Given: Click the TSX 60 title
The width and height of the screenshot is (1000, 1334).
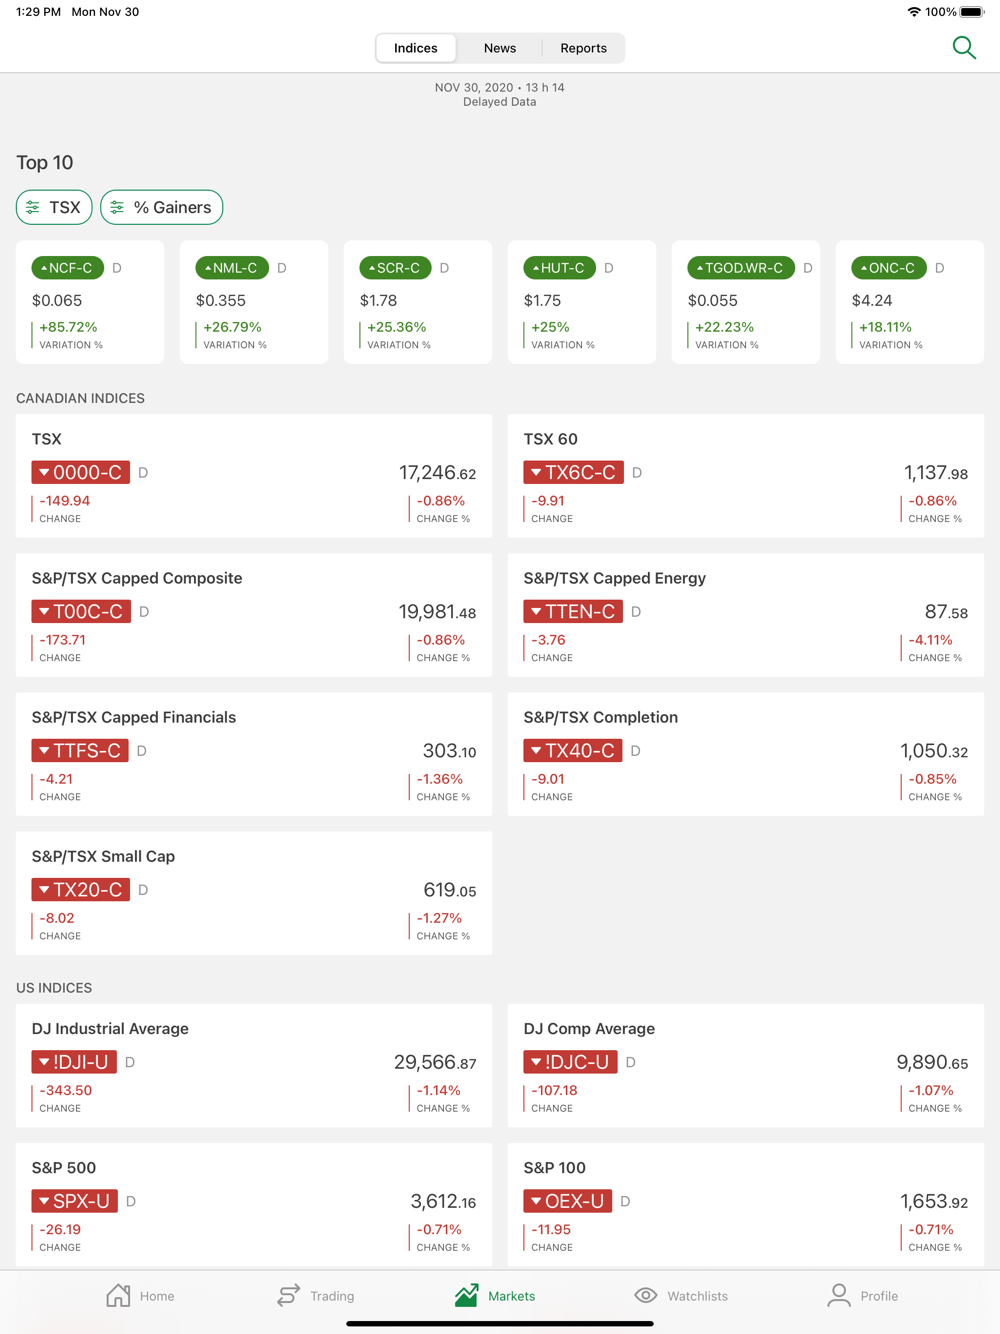Looking at the screenshot, I should pos(551,439).
